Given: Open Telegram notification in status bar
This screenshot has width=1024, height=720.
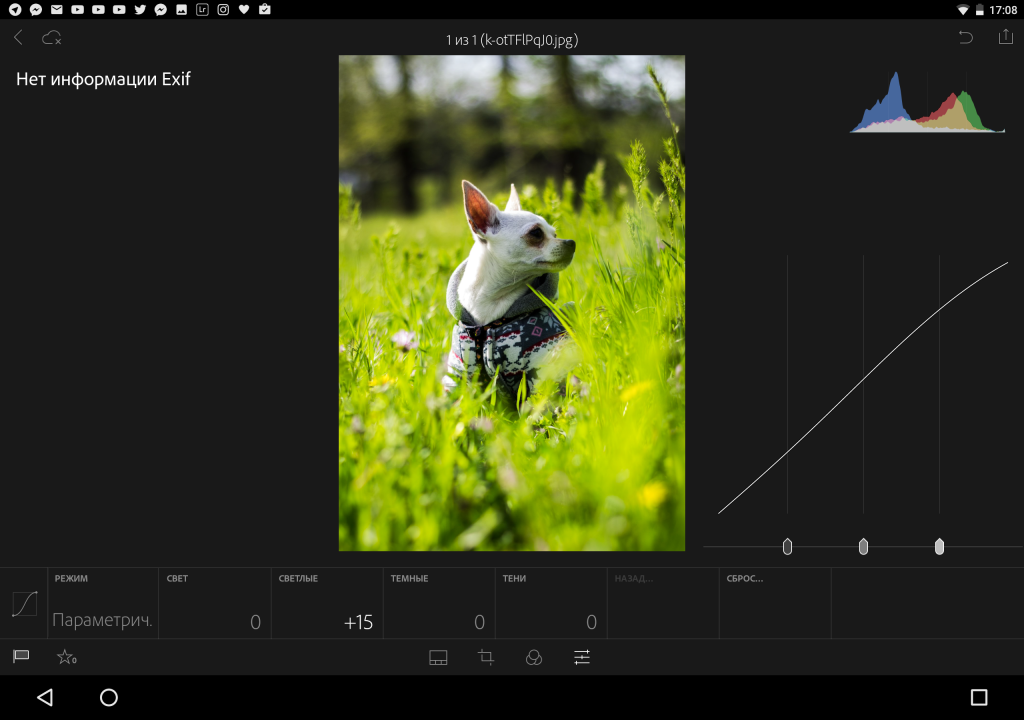Looking at the screenshot, I should click(15, 9).
